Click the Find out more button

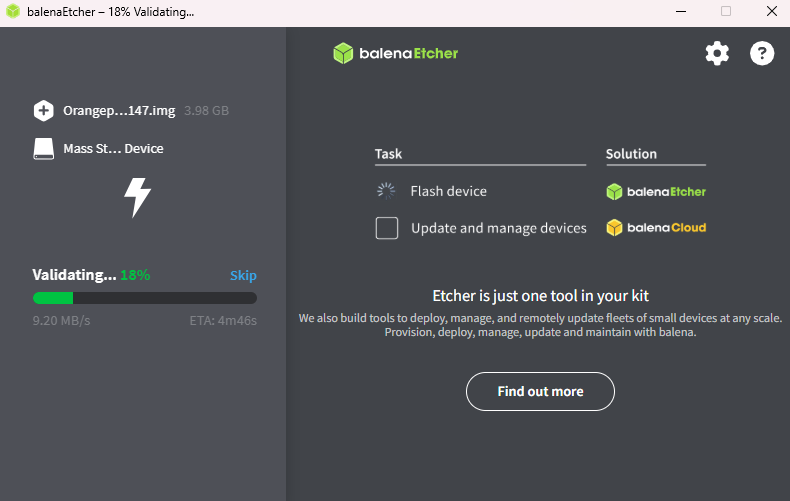[x=540, y=391]
